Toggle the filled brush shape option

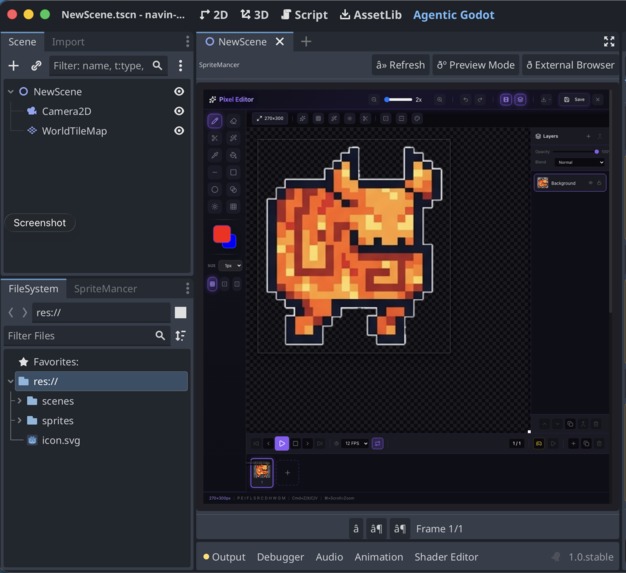coord(212,284)
